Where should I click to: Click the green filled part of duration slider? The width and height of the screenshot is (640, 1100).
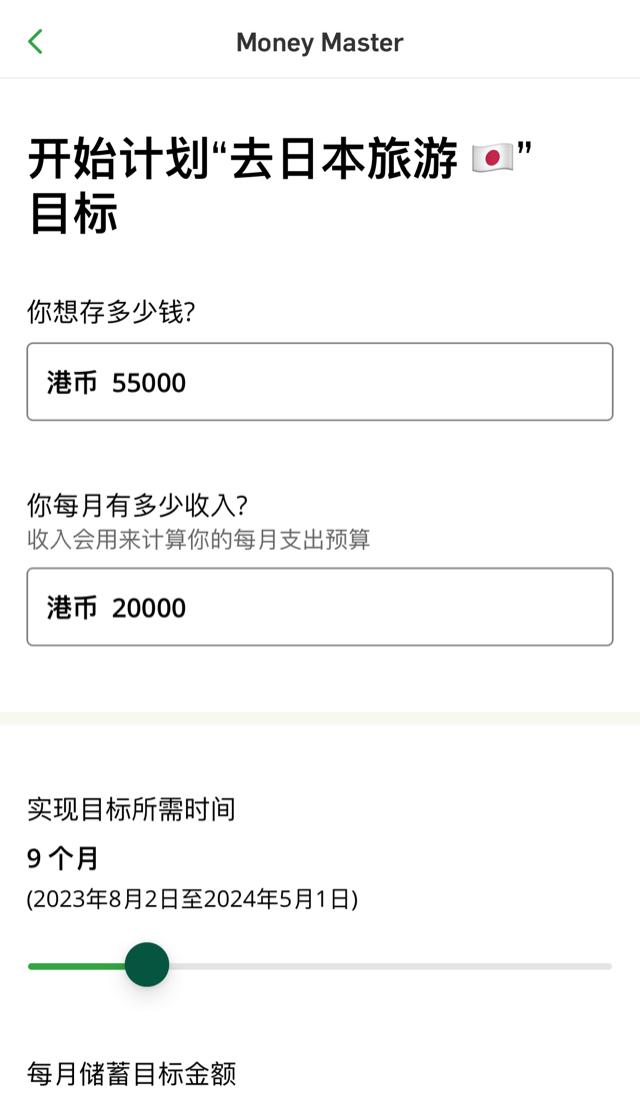[76, 966]
